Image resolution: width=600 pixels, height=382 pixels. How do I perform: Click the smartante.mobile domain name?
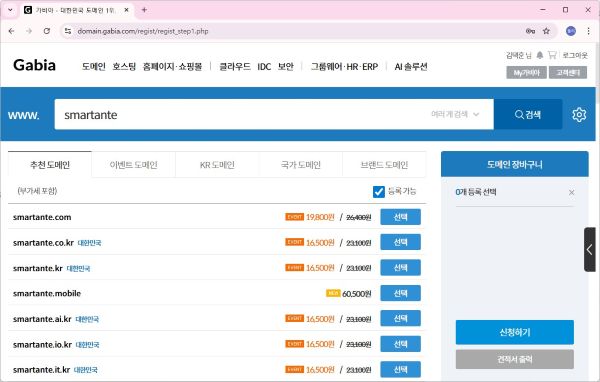click(x=47, y=294)
